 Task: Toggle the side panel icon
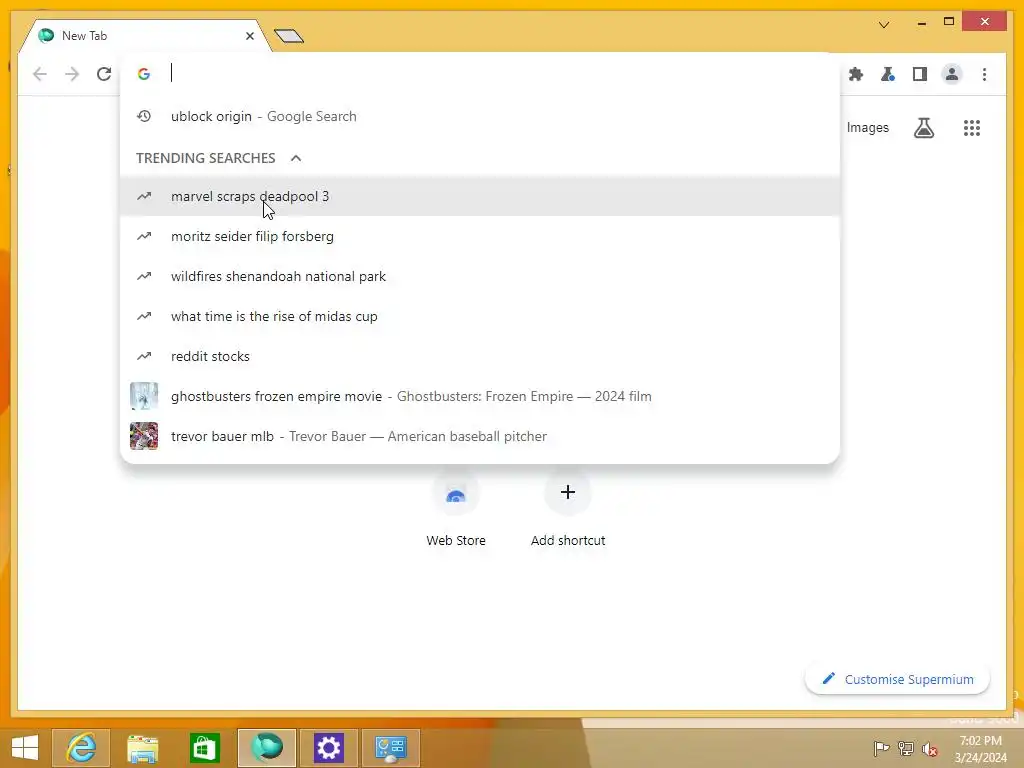click(920, 74)
